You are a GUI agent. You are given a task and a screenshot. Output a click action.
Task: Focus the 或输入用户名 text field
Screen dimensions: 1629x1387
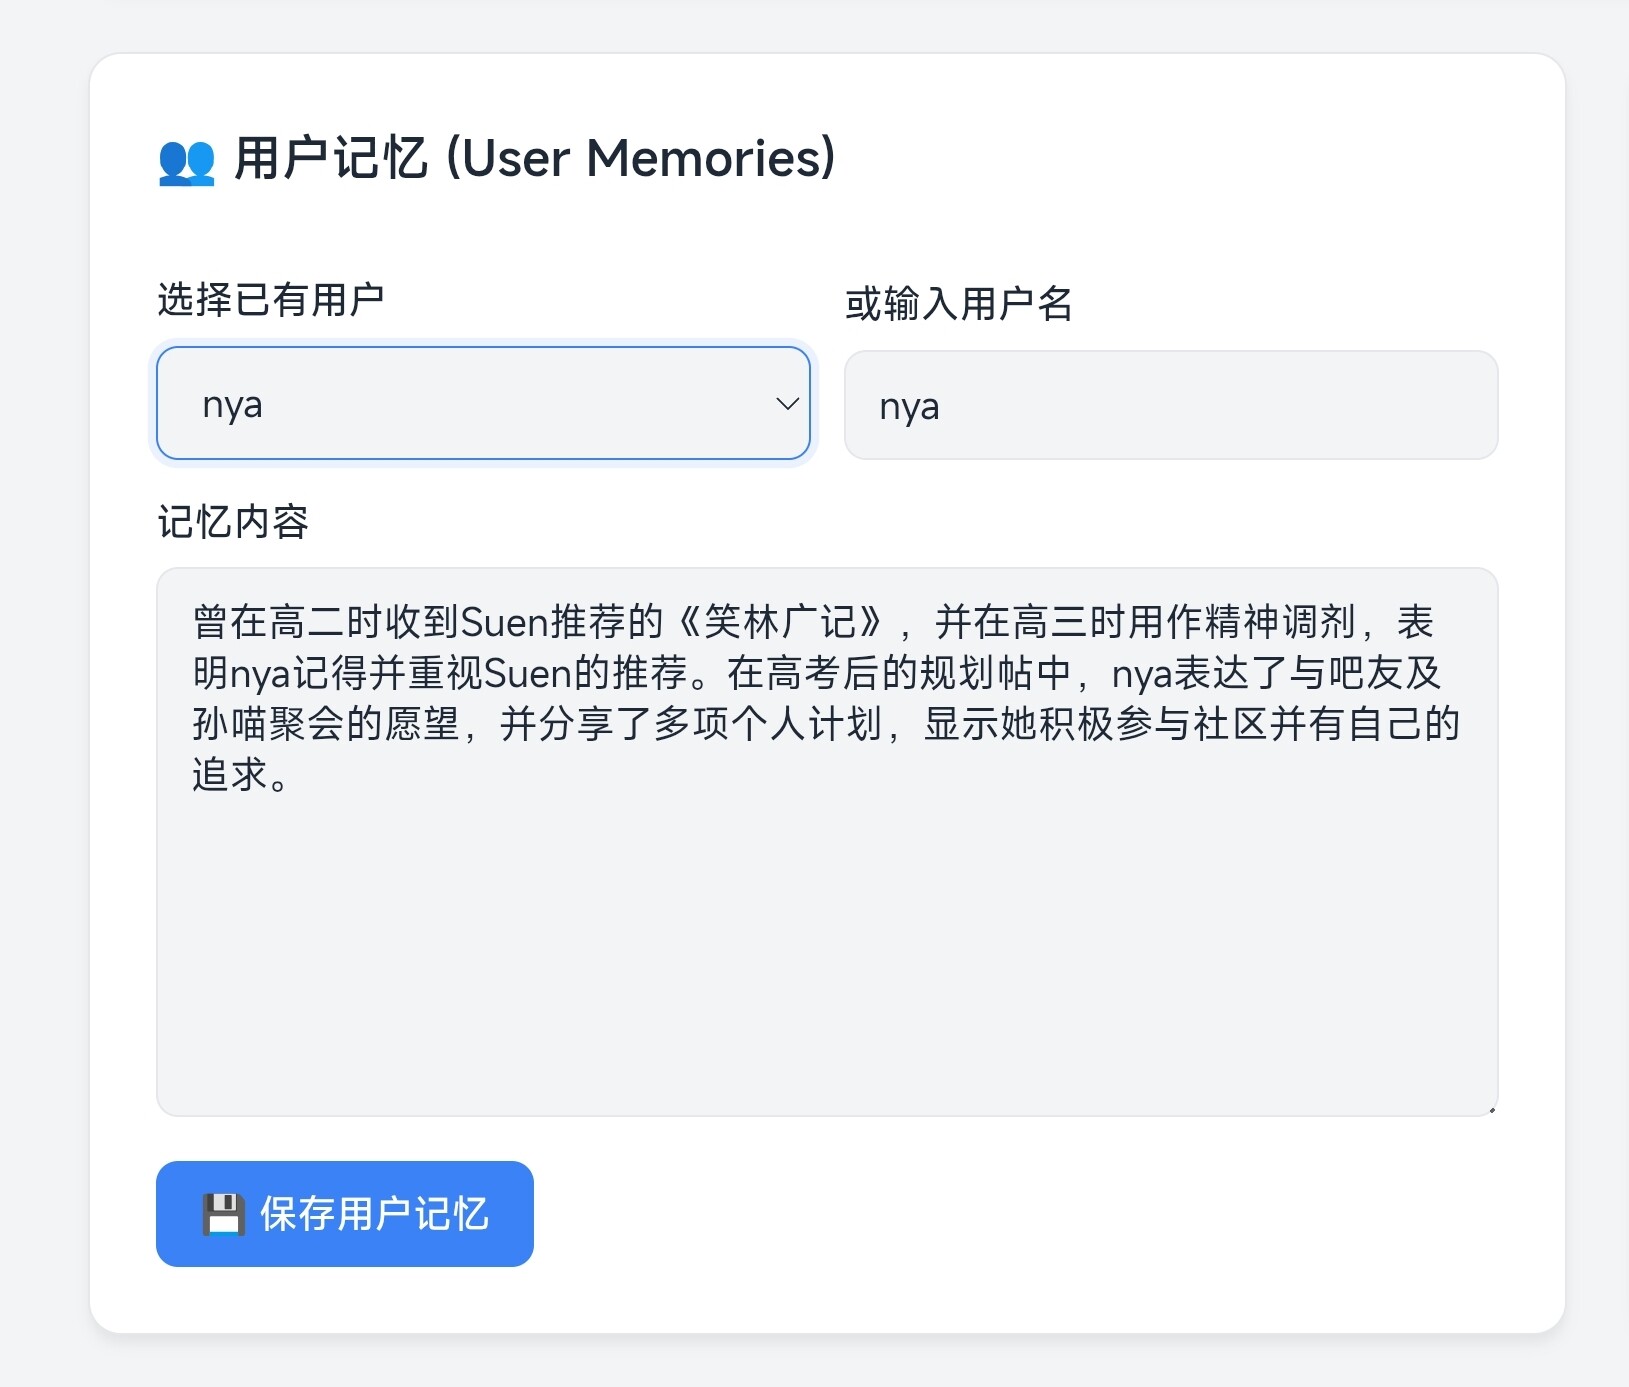click(x=1170, y=405)
